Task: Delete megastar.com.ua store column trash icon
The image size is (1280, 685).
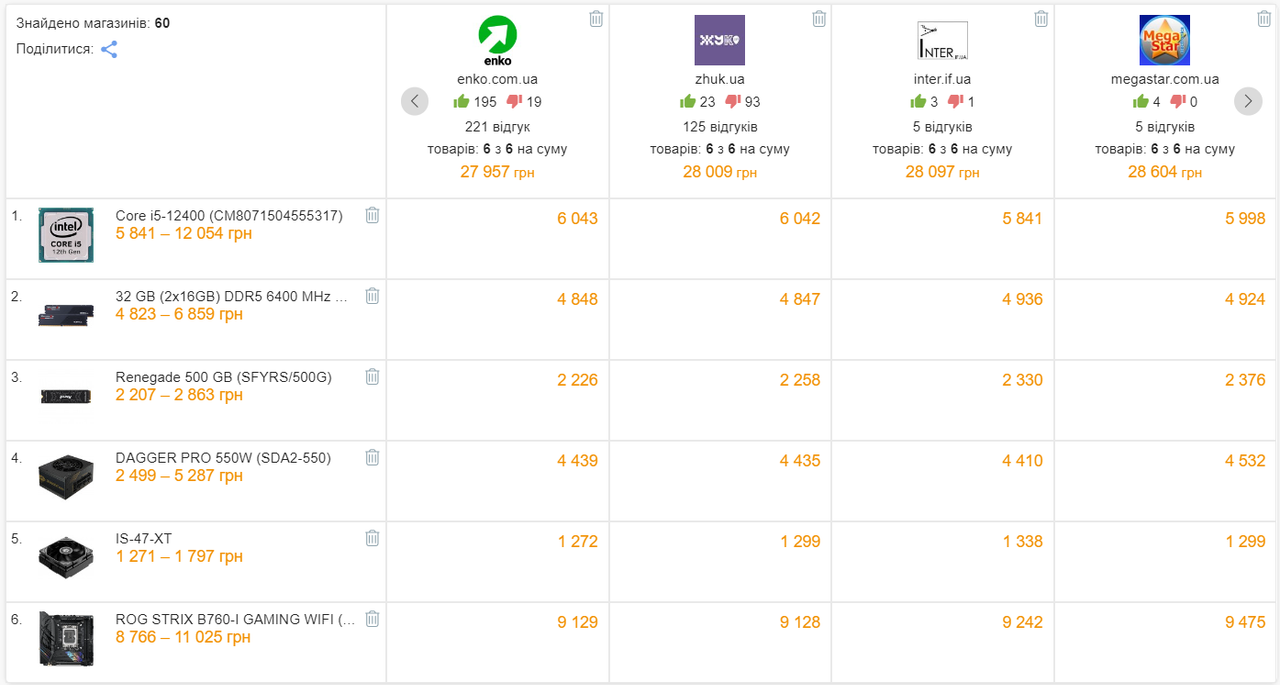Action: pyautogui.click(x=1263, y=19)
